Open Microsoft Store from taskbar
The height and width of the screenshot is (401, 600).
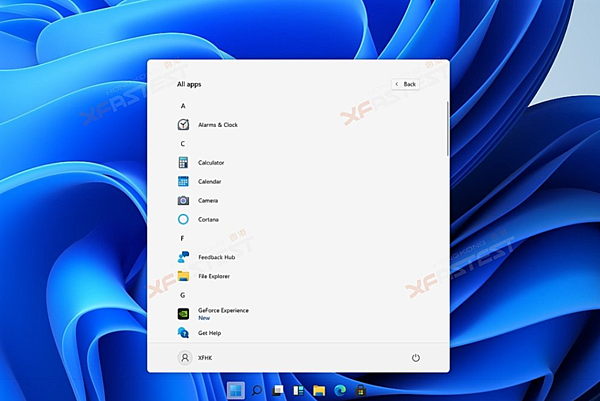(360, 390)
